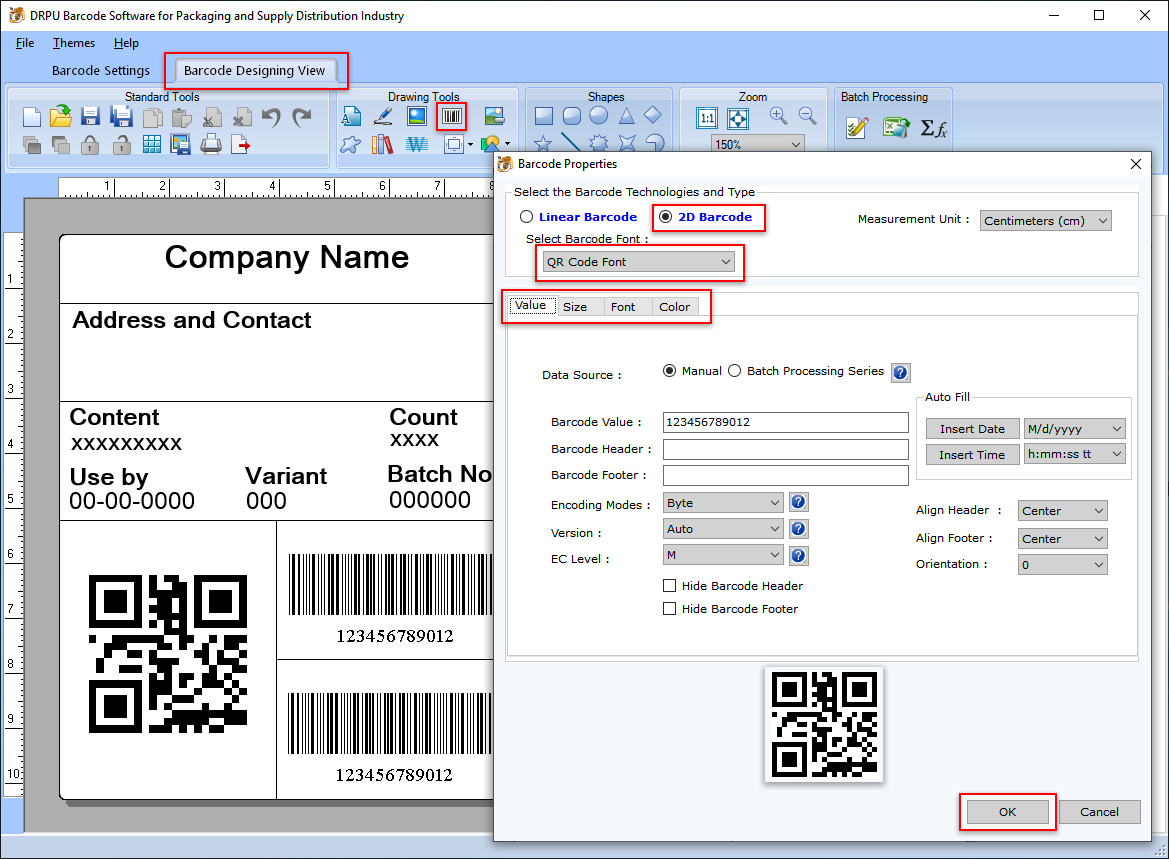Check Hide Barcode Header
The image size is (1169, 859).
(x=669, y=585)
